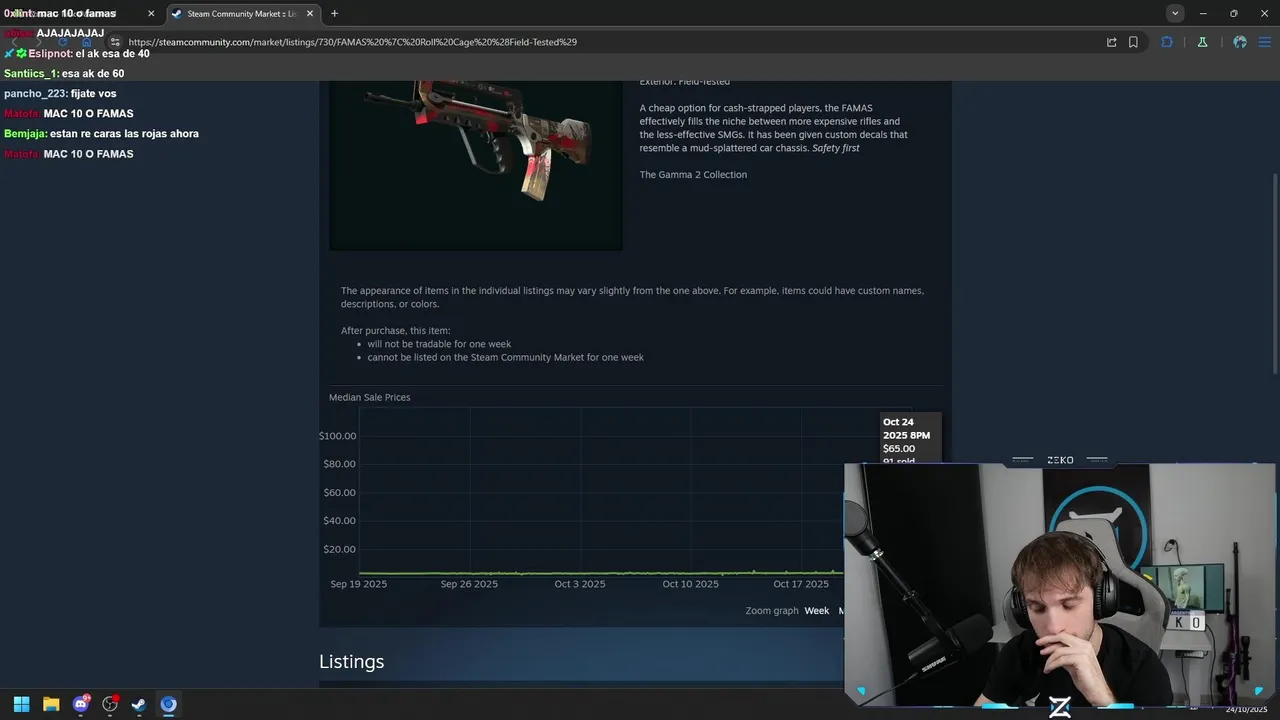Click the page vertical scrollbar thumb
The width and height of the screenshot is (1280, 720).
pyautogui.click(x=1274, y=273)
